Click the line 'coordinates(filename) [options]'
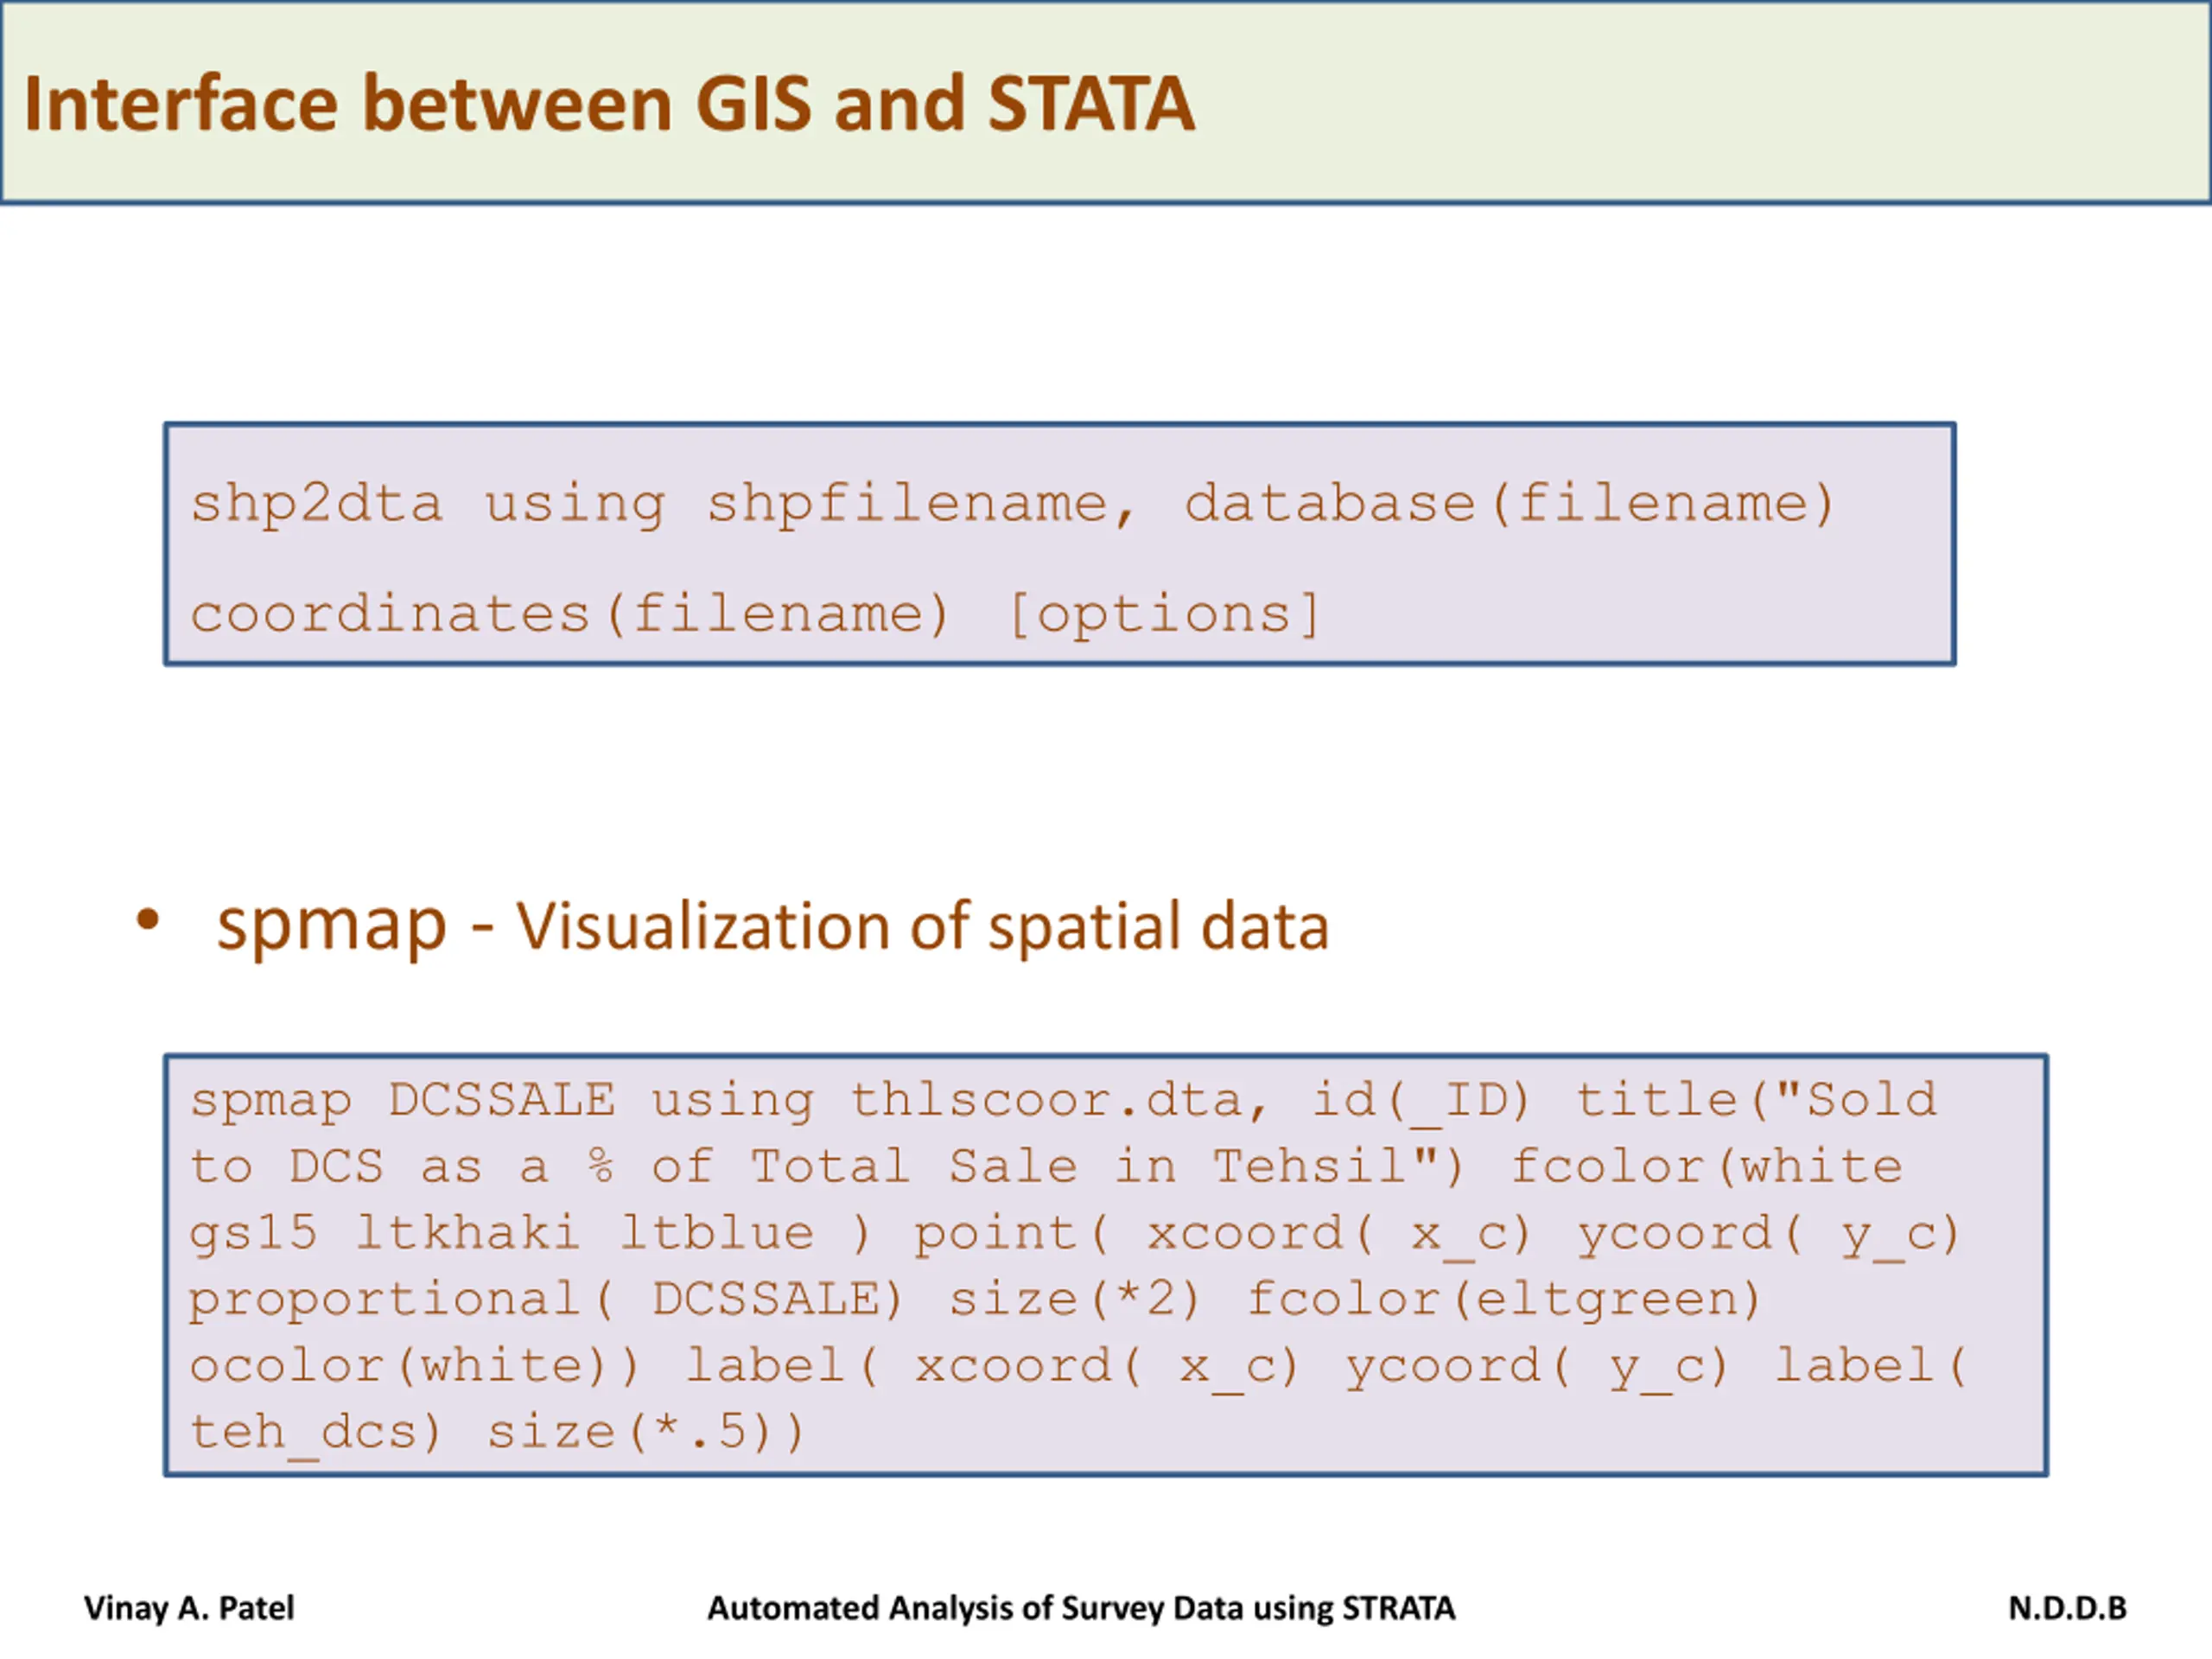This screenshot has height=1659, width=2212. (755, 614)
